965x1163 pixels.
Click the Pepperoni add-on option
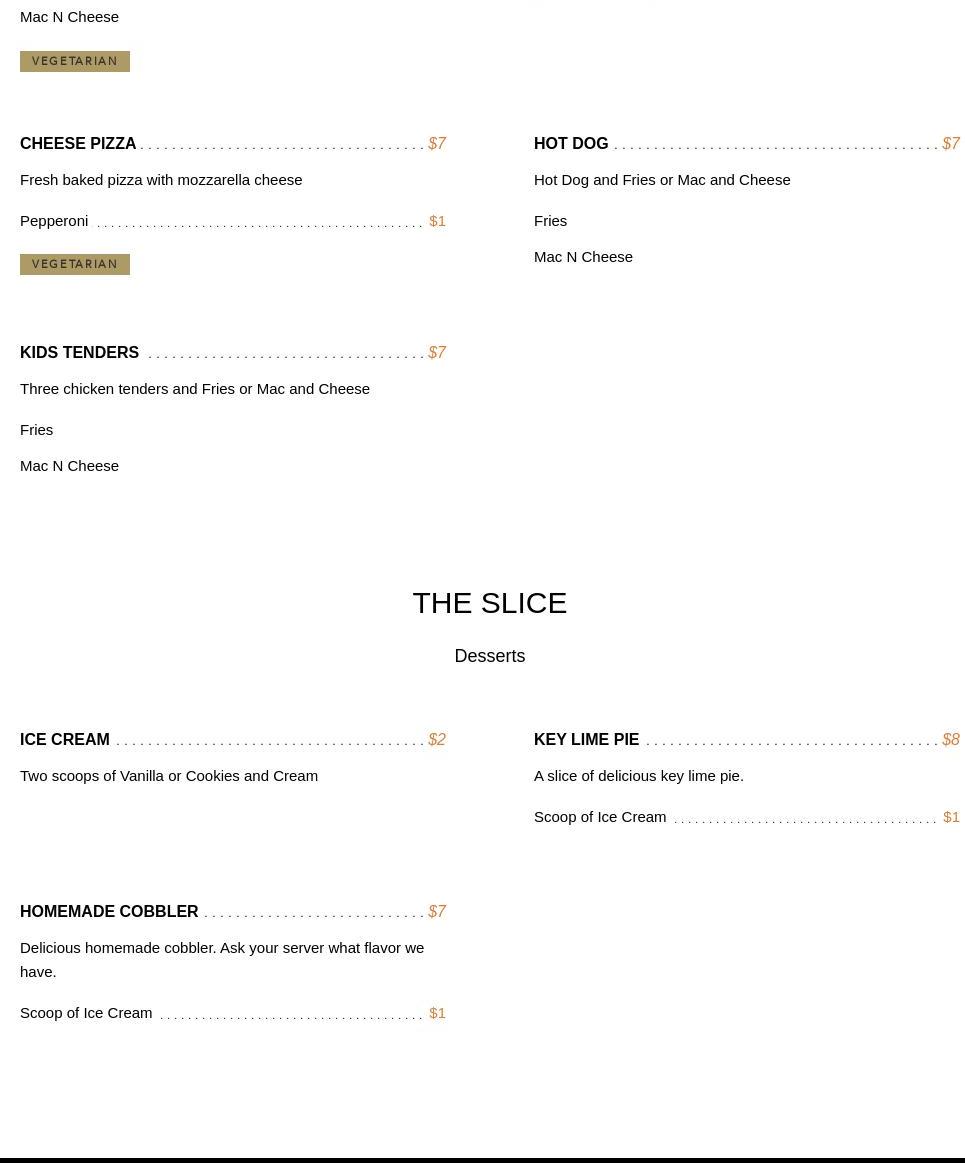pos(54,221)
